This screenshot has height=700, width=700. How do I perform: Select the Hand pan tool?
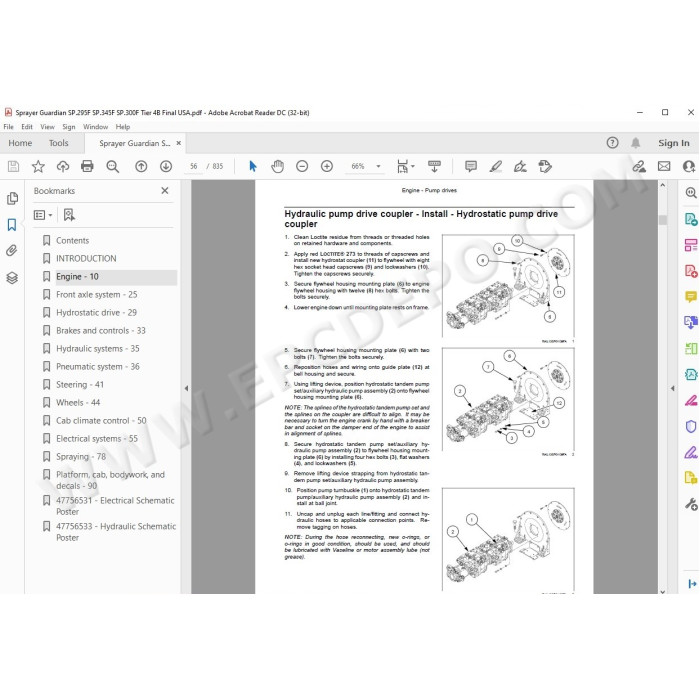tap(277, 167)
